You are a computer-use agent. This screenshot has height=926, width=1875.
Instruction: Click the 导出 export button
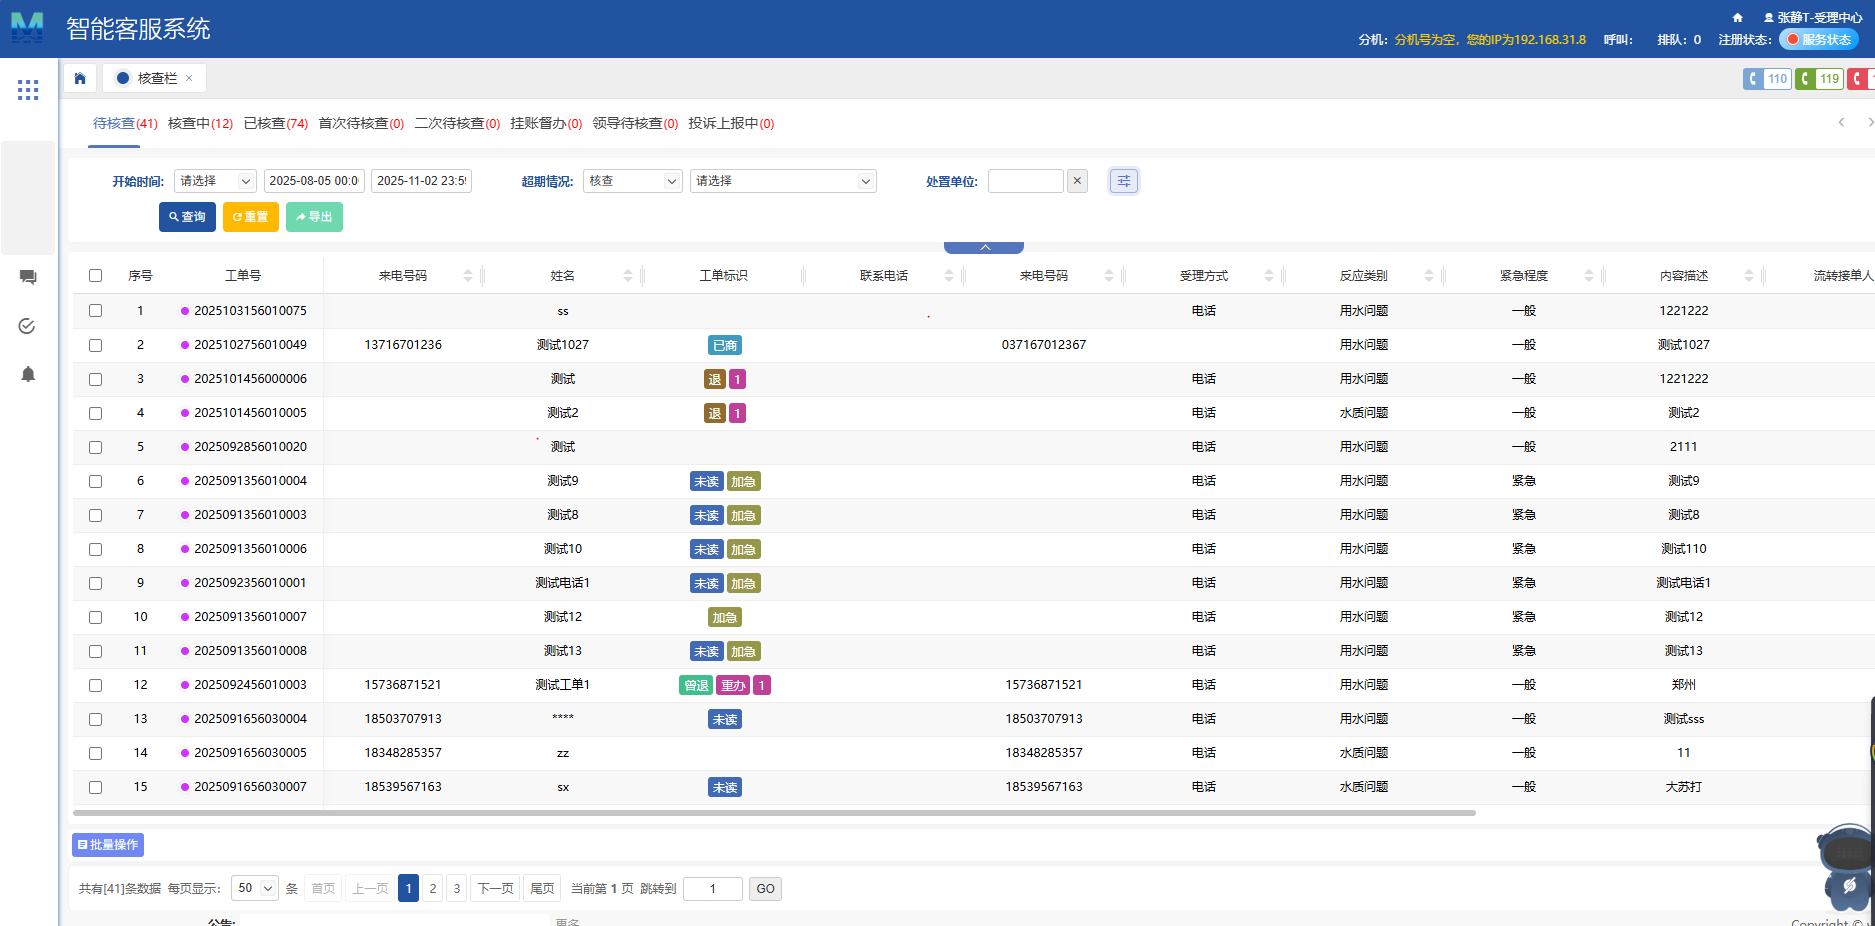[x=314, y=217]
